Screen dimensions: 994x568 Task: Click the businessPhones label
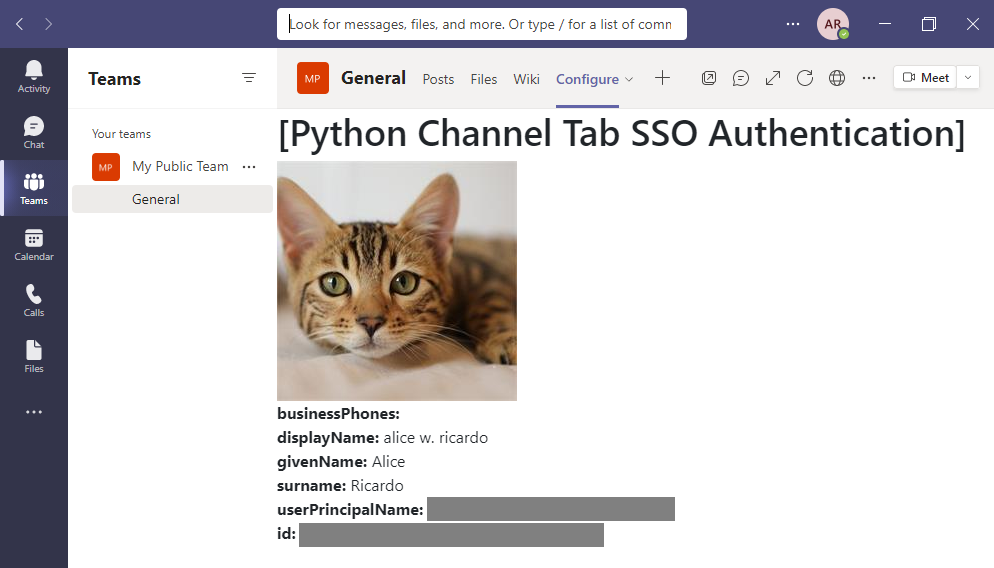(338, 414)
